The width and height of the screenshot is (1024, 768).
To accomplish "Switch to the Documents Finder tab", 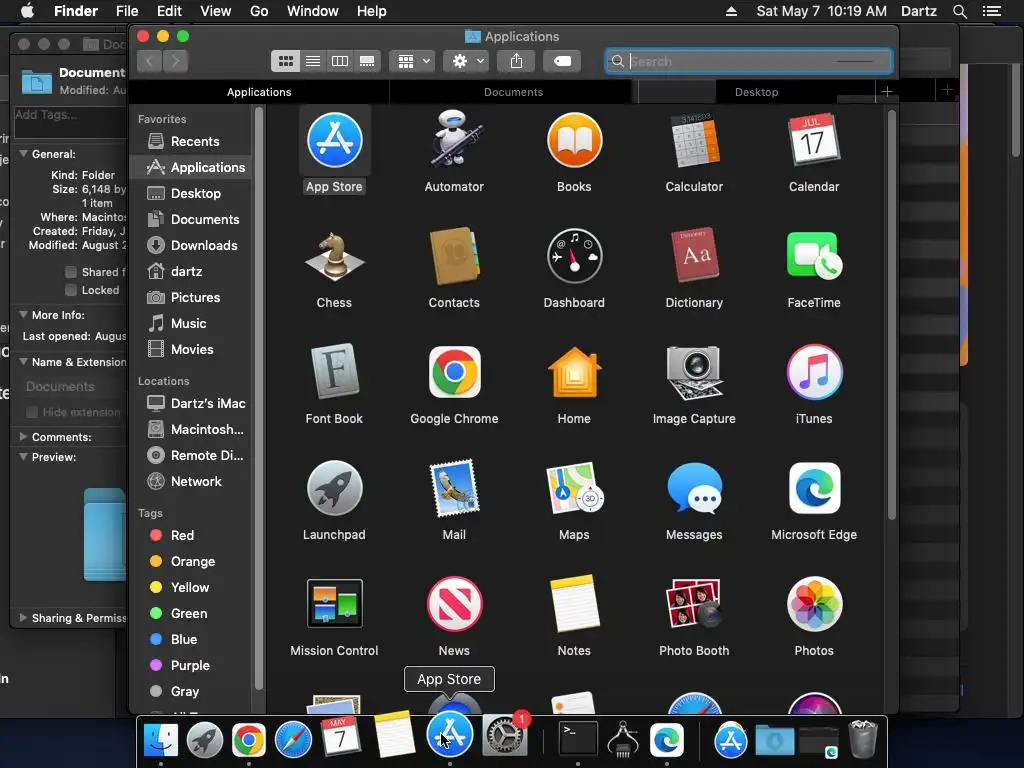I will (x=513, y=92).
